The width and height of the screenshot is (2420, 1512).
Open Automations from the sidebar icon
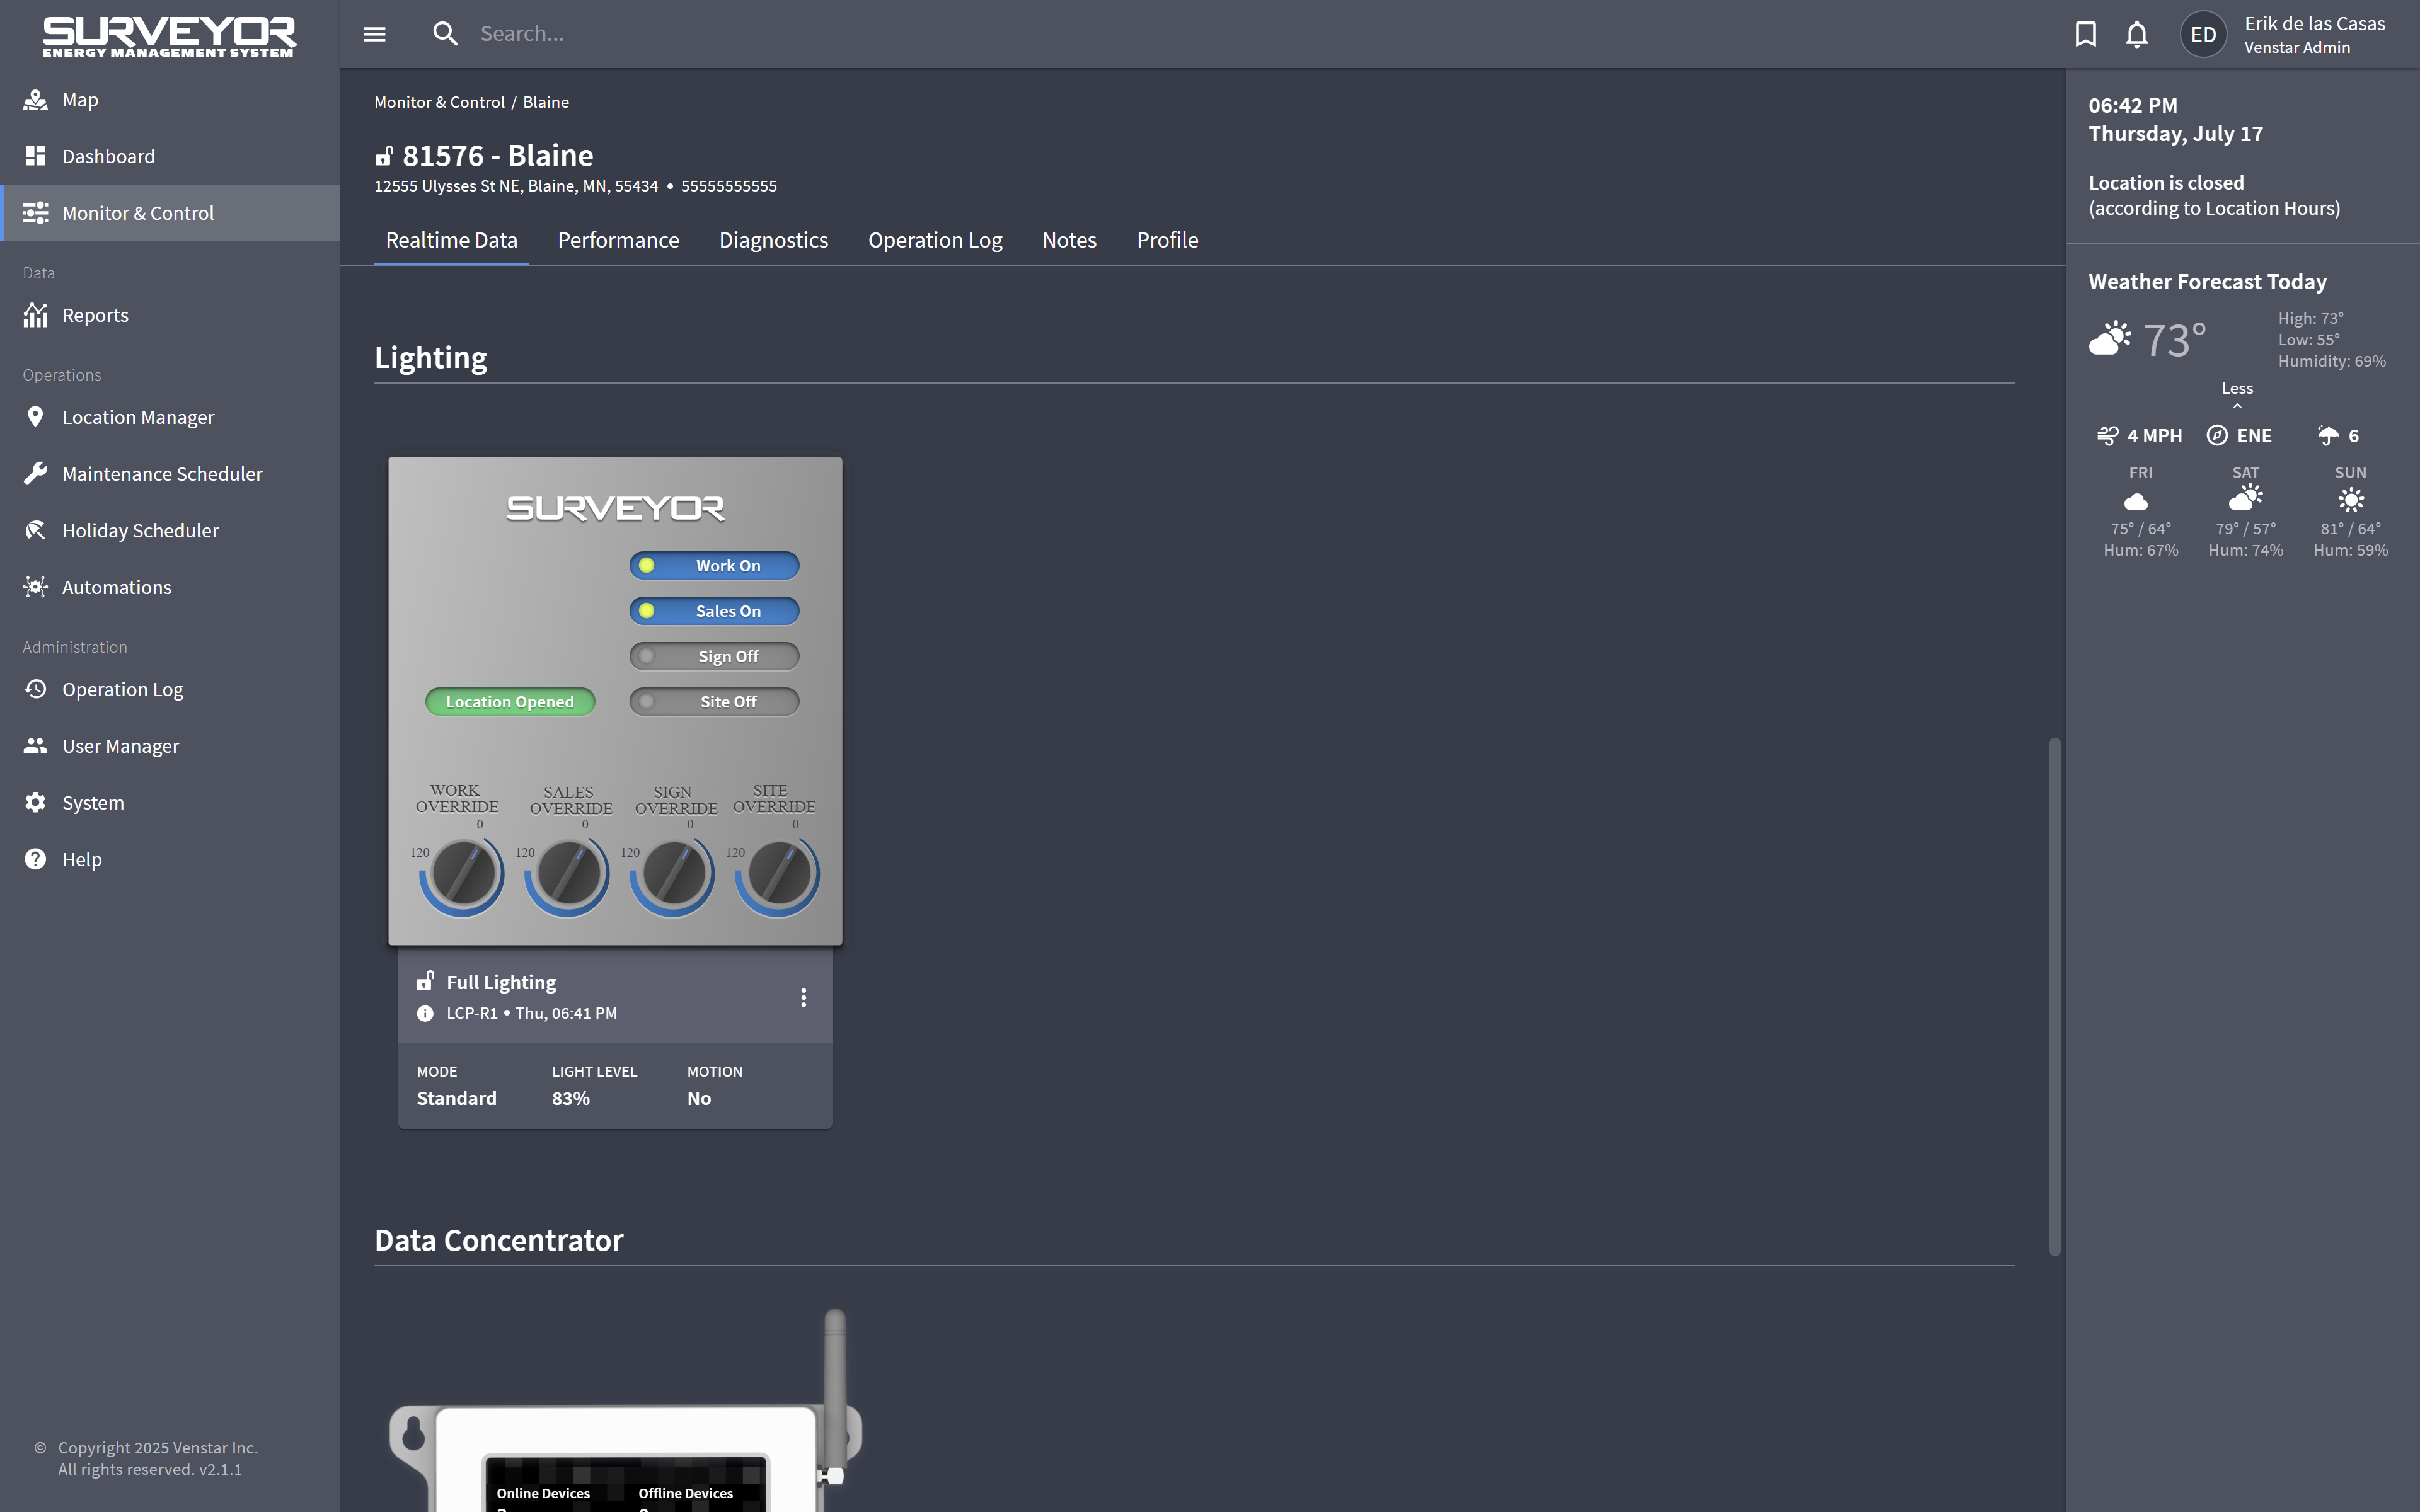click(36, 587)
